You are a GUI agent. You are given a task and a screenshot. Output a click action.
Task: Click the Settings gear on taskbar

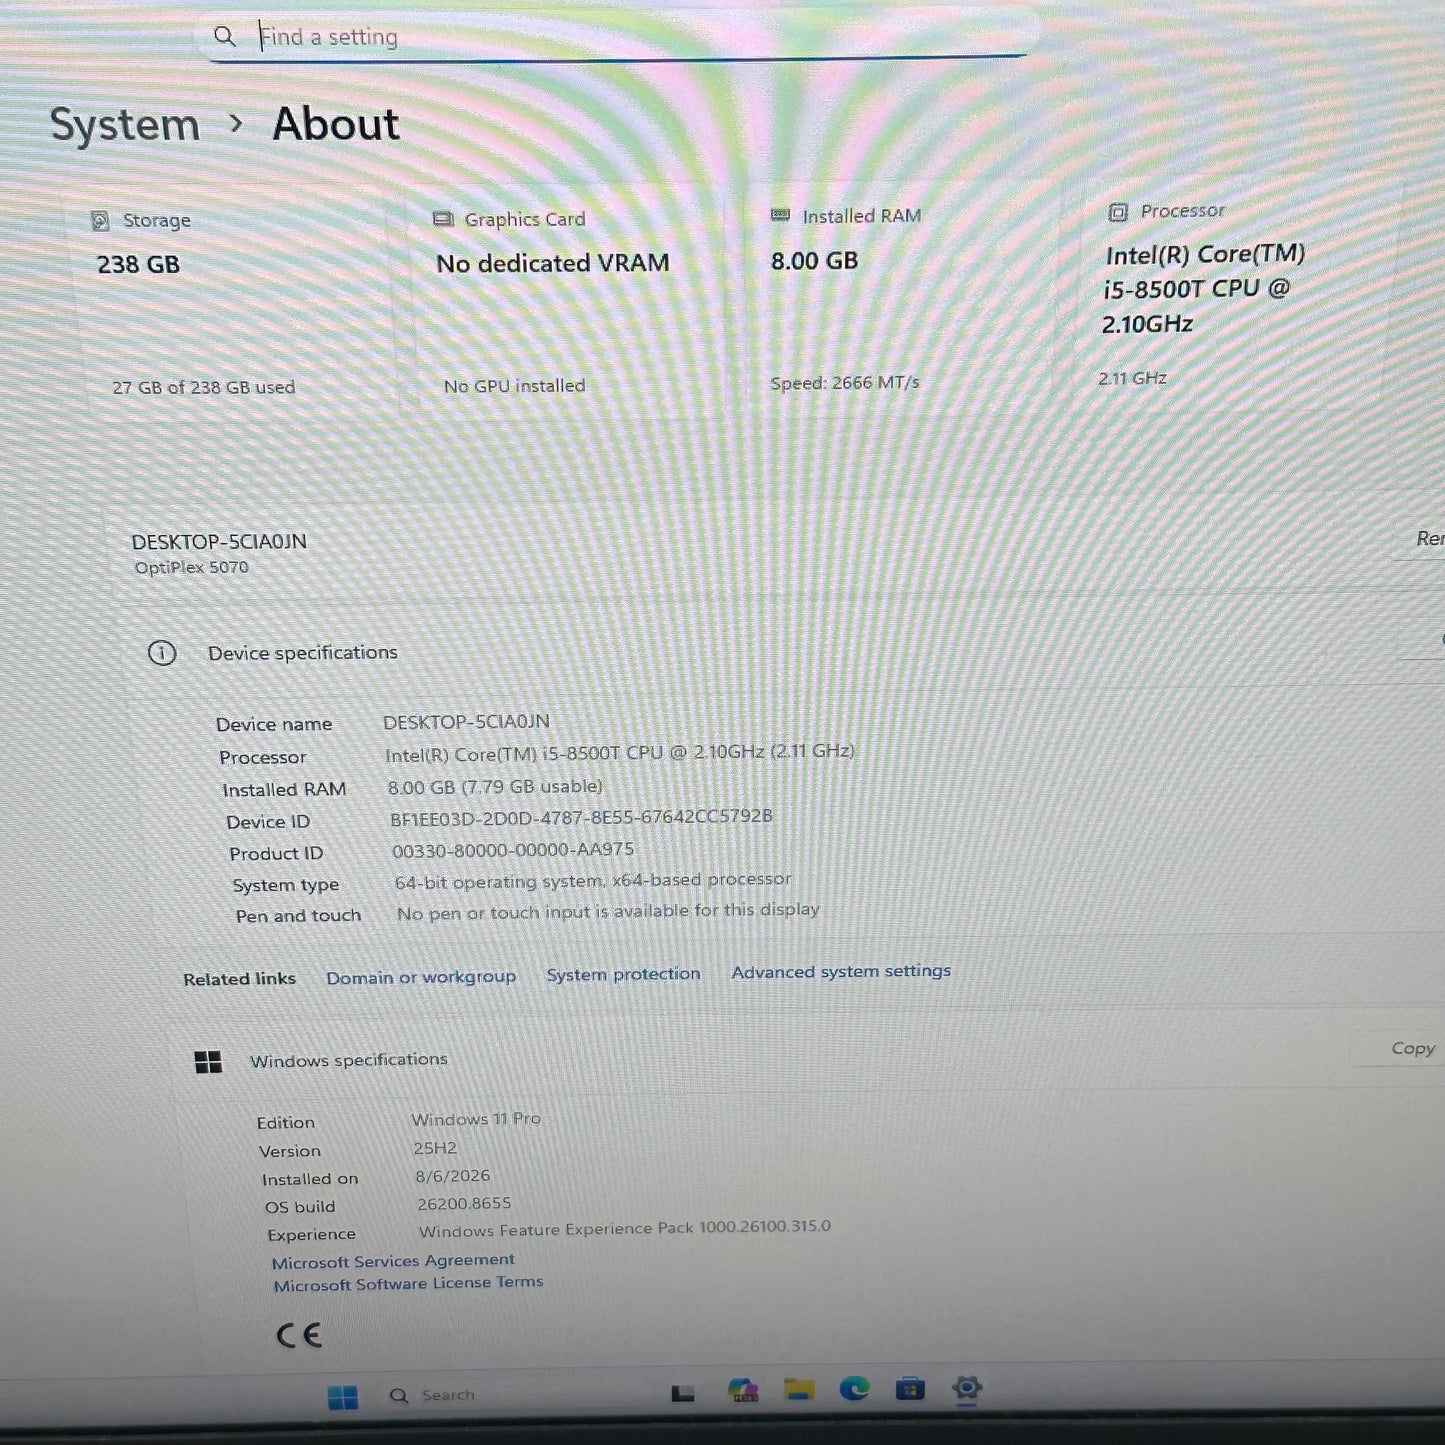pyautogui.click(x=967, y=1388)
